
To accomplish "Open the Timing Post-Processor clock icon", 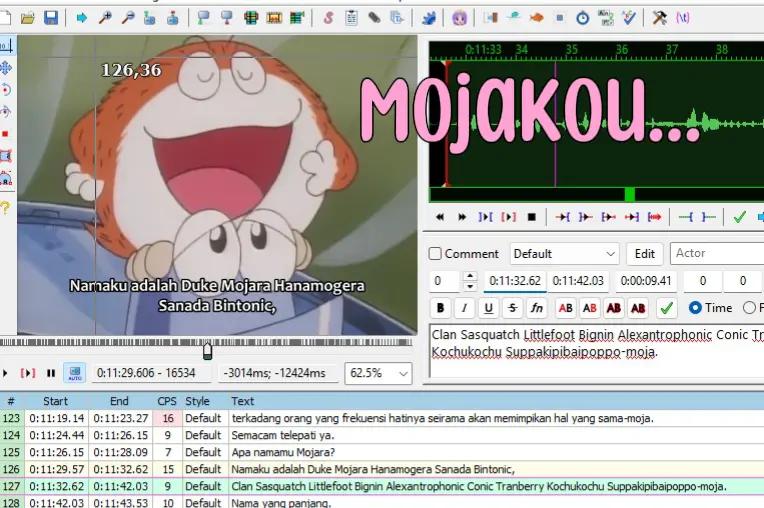I will tap(582, 19).
